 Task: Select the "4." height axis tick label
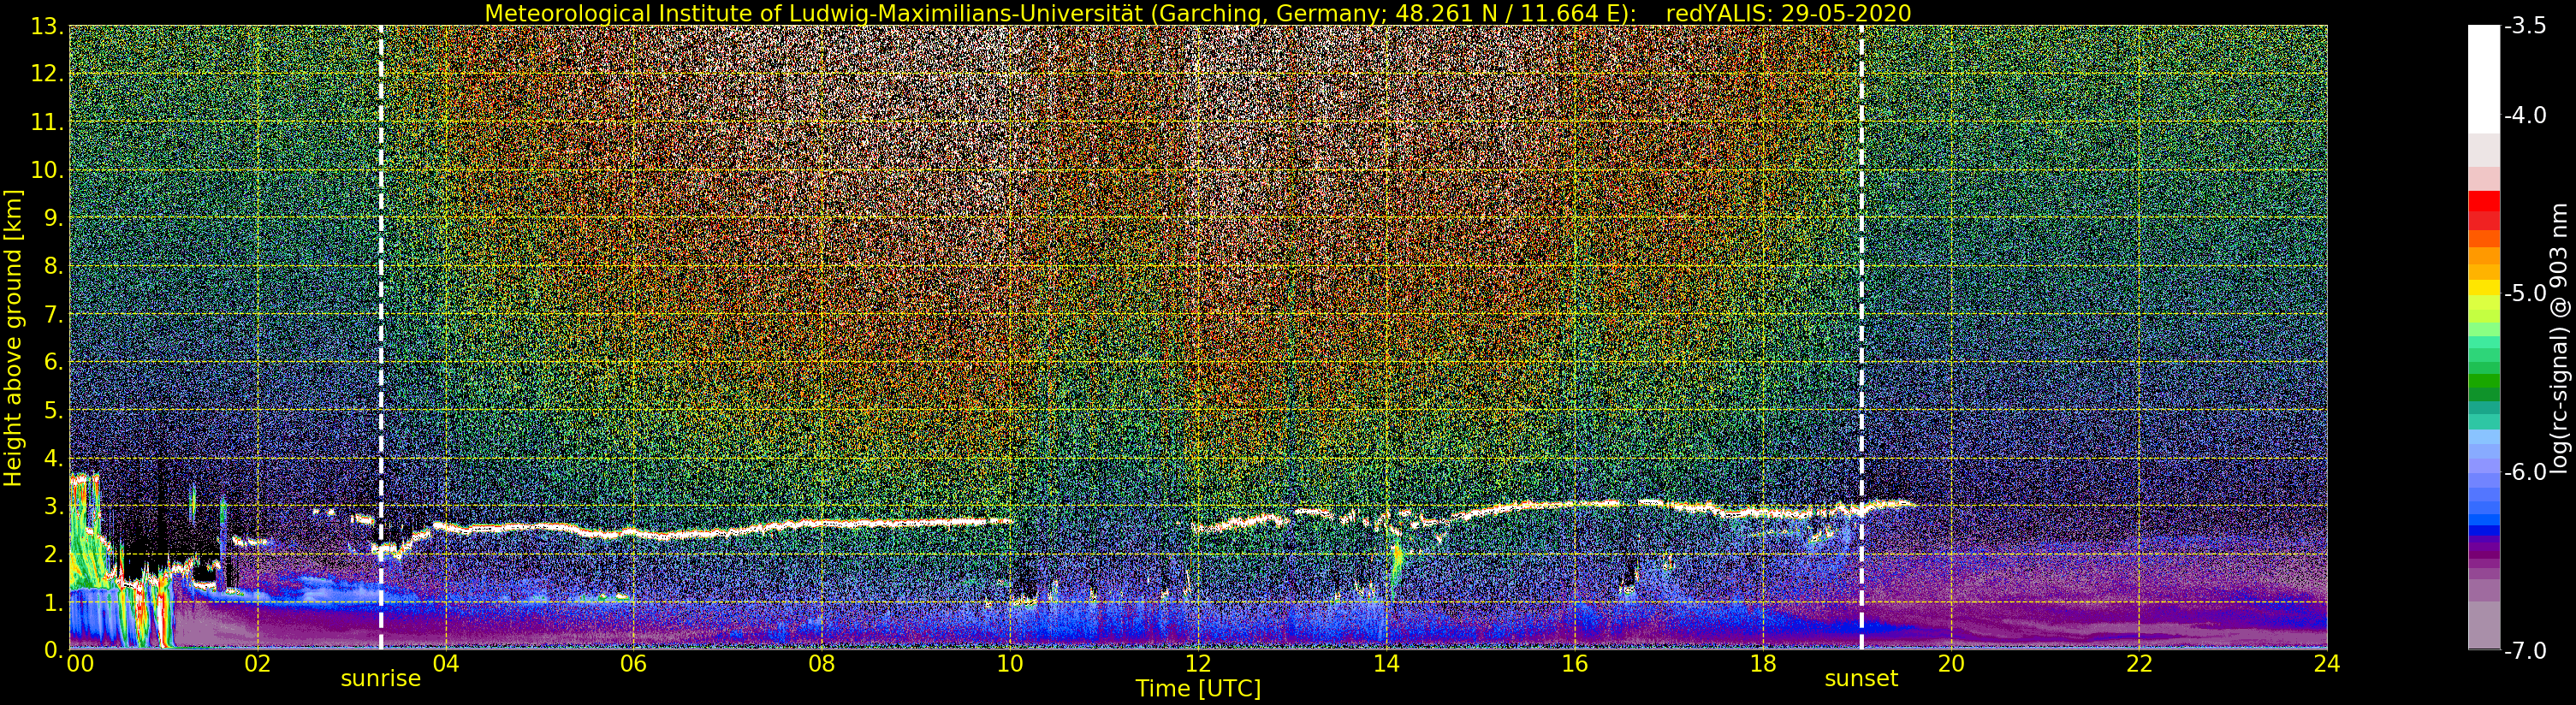point(54,458)
